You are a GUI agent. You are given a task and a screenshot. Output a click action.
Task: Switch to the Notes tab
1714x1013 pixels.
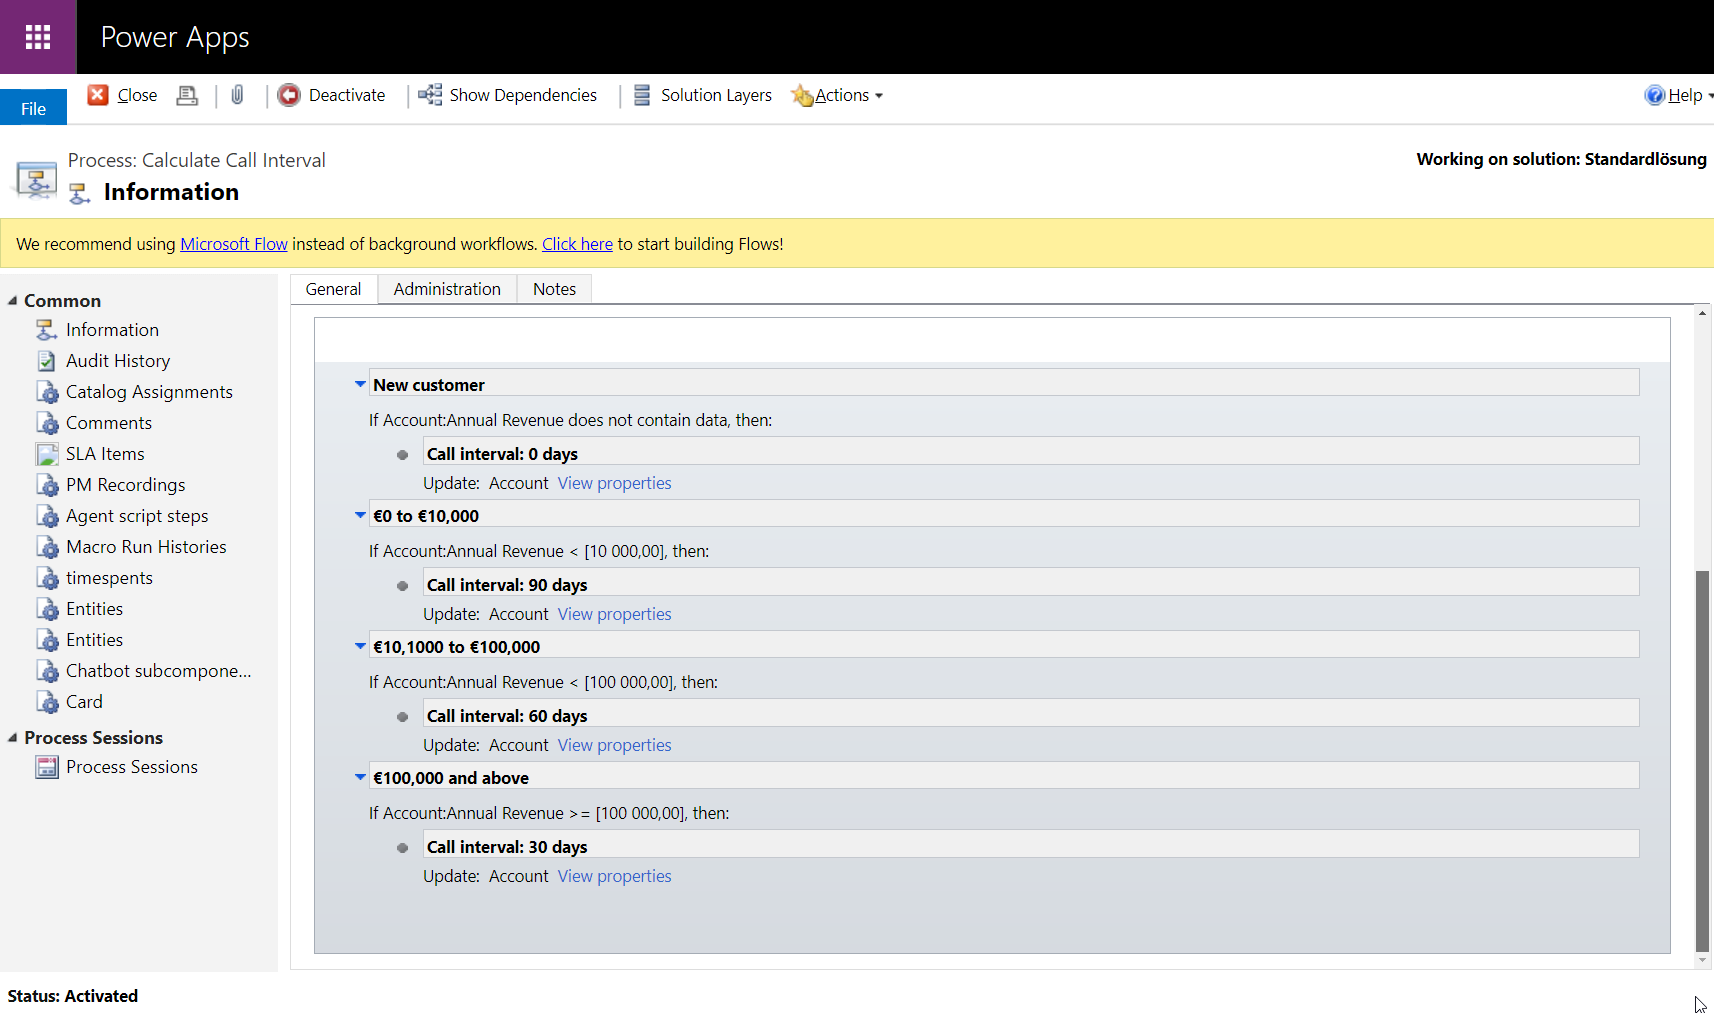click(554, 289)
